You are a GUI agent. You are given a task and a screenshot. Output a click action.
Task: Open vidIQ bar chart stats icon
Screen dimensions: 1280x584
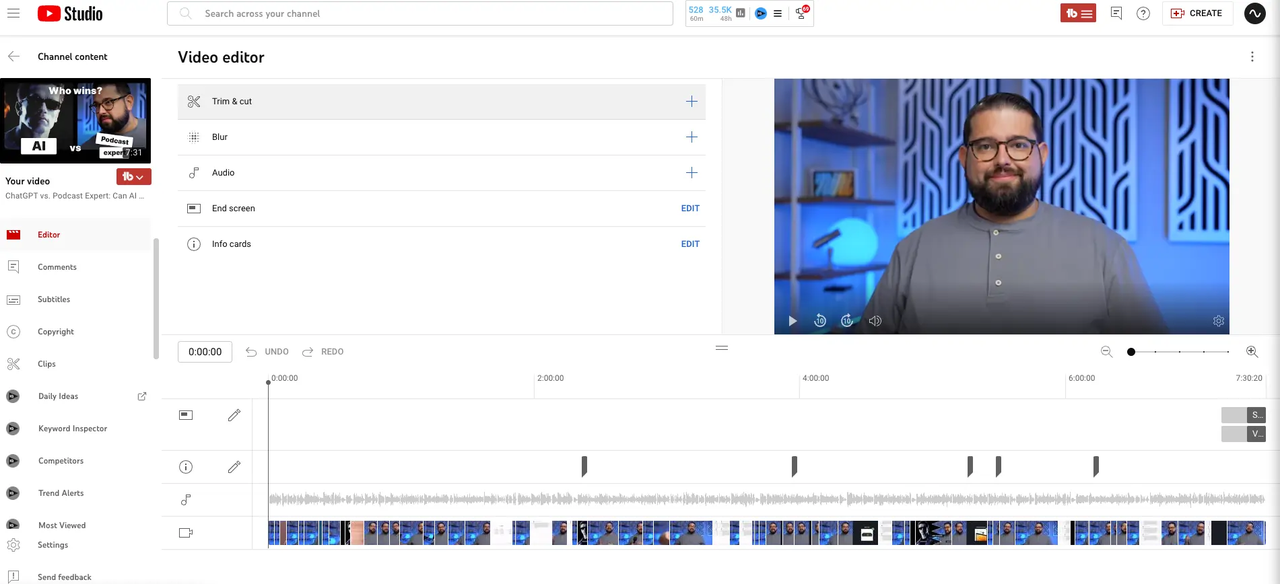click(741, 13)
